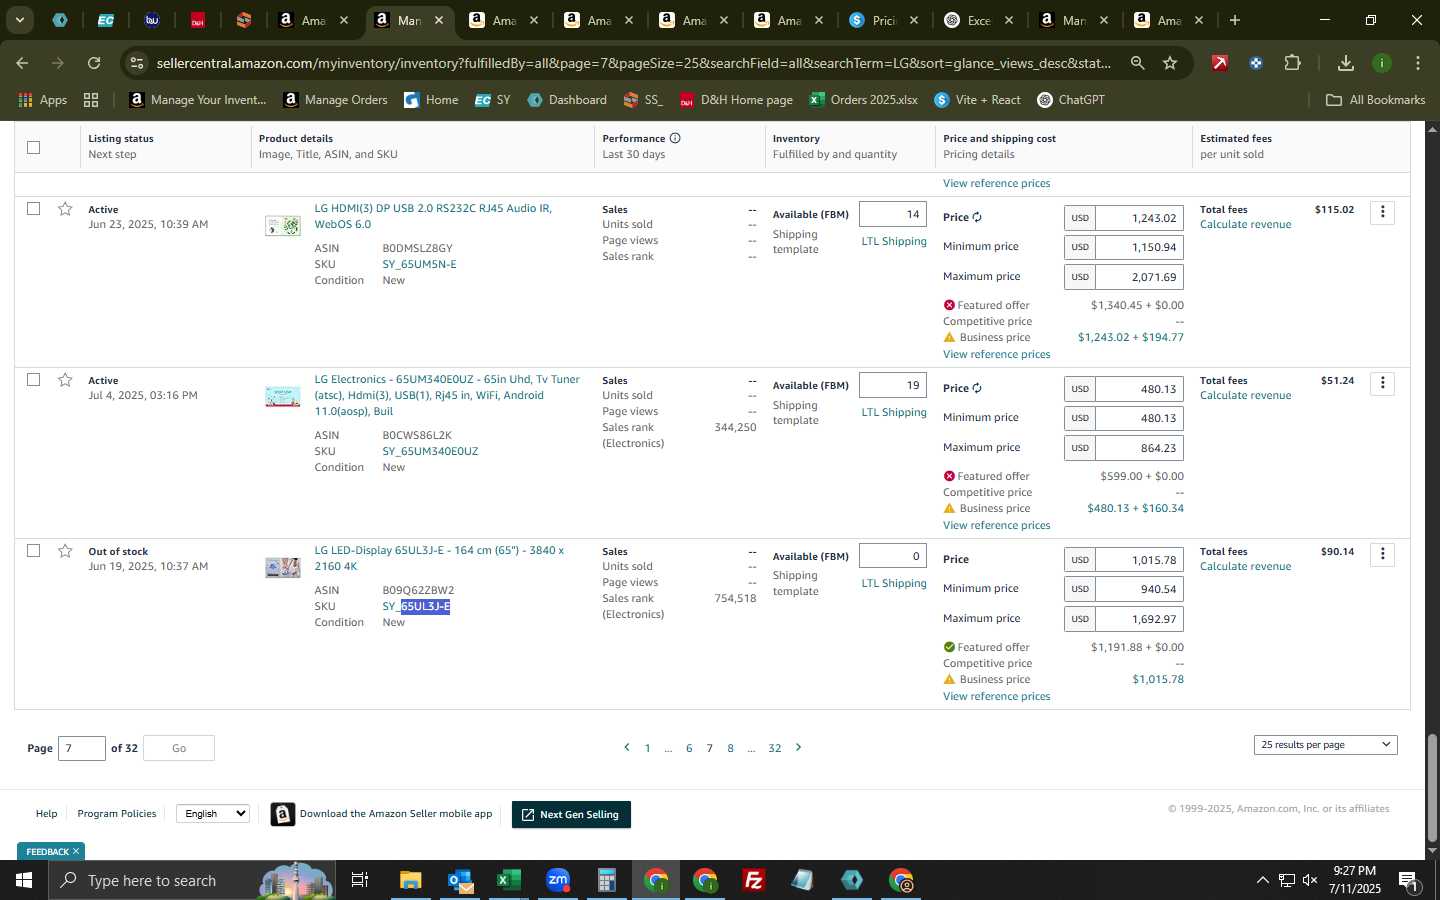
Task: Click product thumbnail of LG Electronics 65UM340E0UZ
Action: click(x=282, y=397)
